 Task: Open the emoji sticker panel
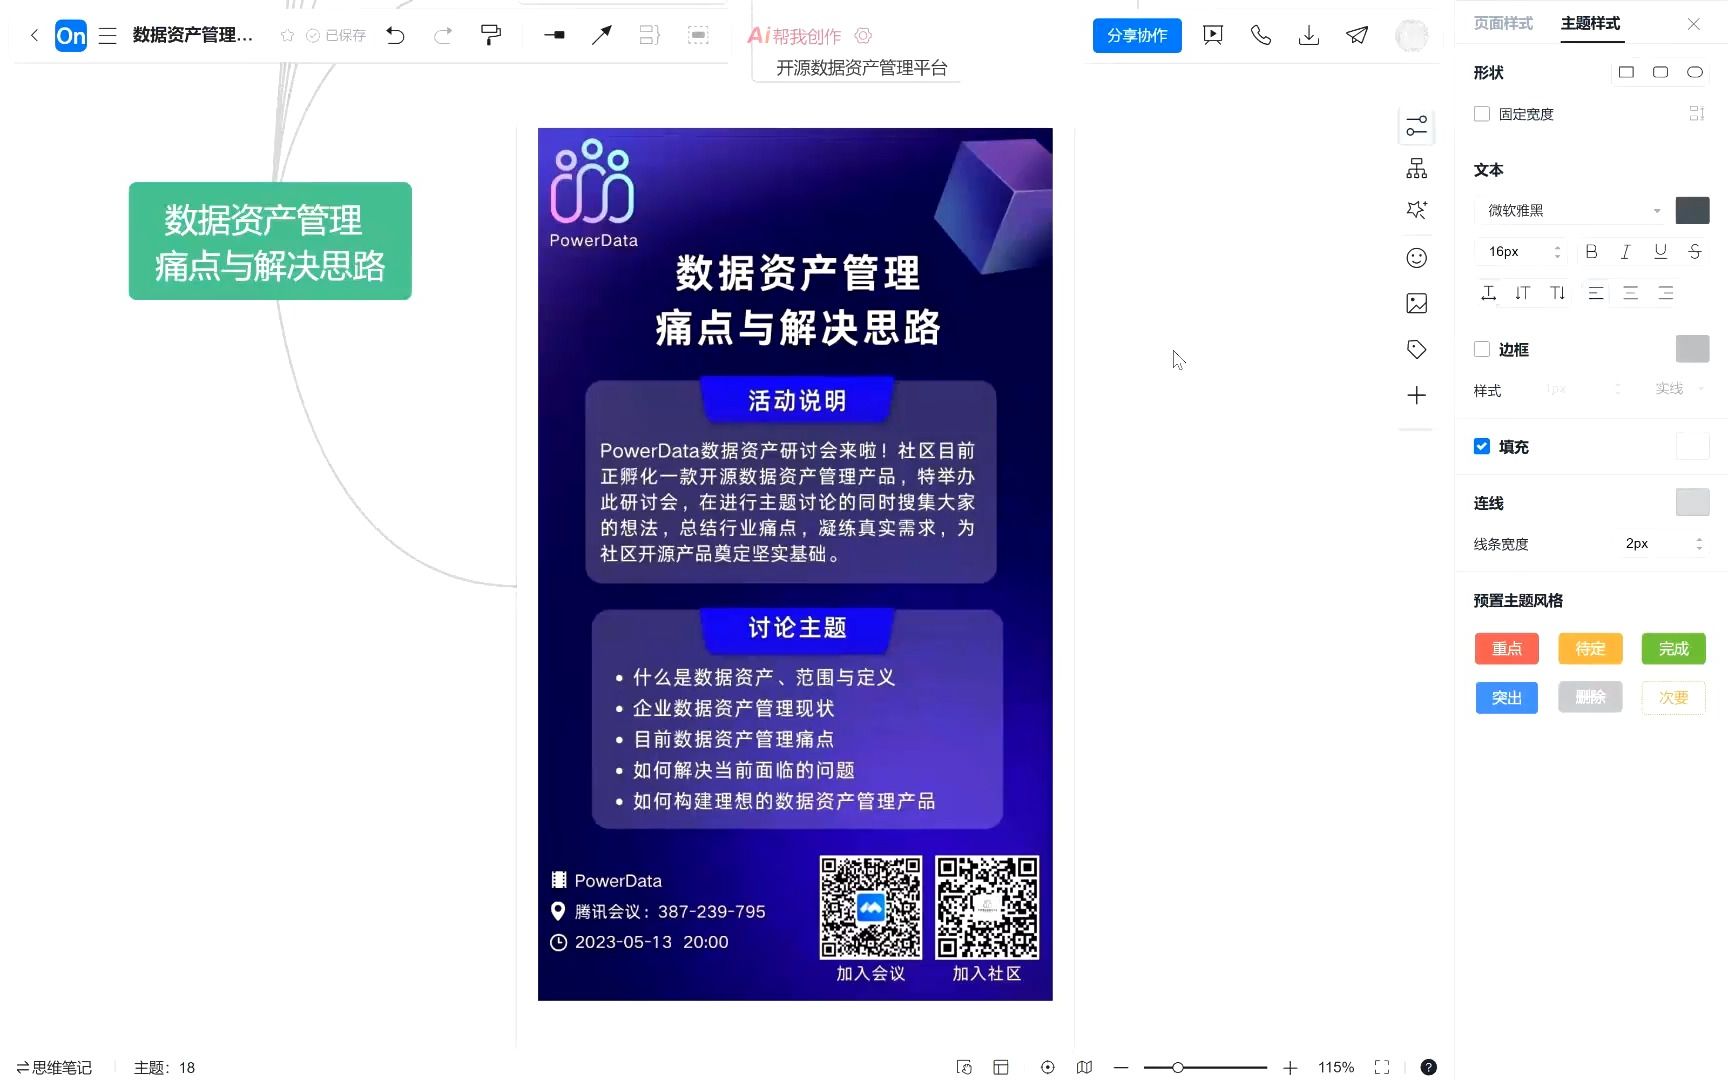tap(1416, 258)
